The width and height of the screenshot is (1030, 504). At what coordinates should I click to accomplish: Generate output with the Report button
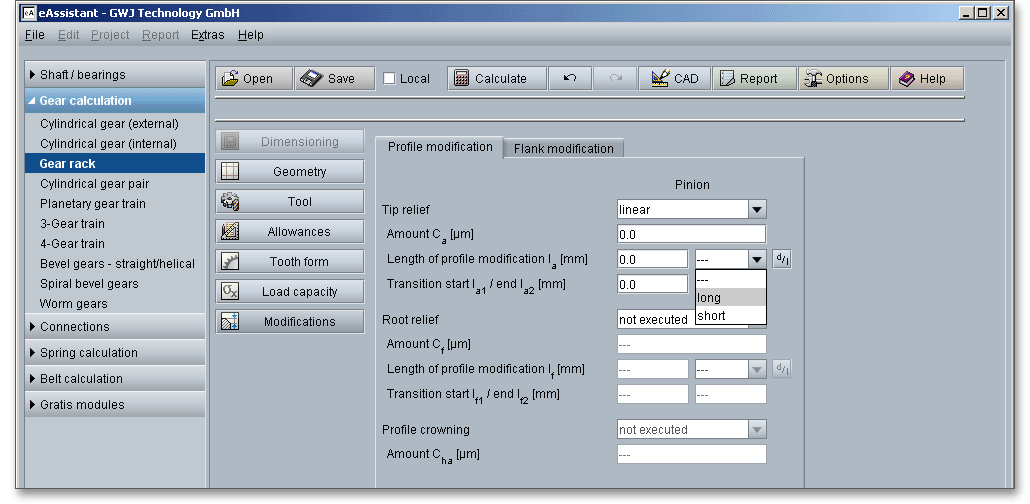755,79
